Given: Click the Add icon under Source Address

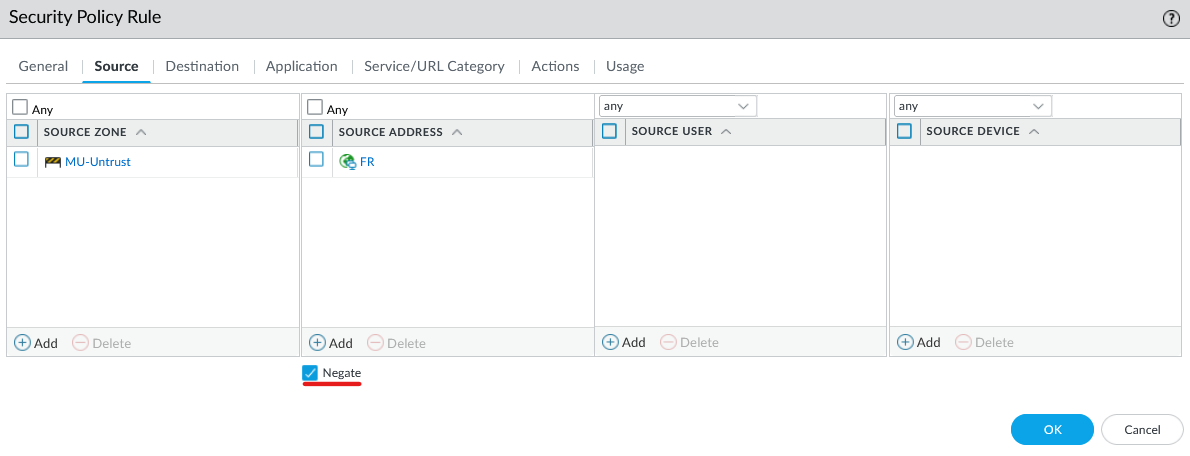Looking at the screenshot, I should pos(317,343).
